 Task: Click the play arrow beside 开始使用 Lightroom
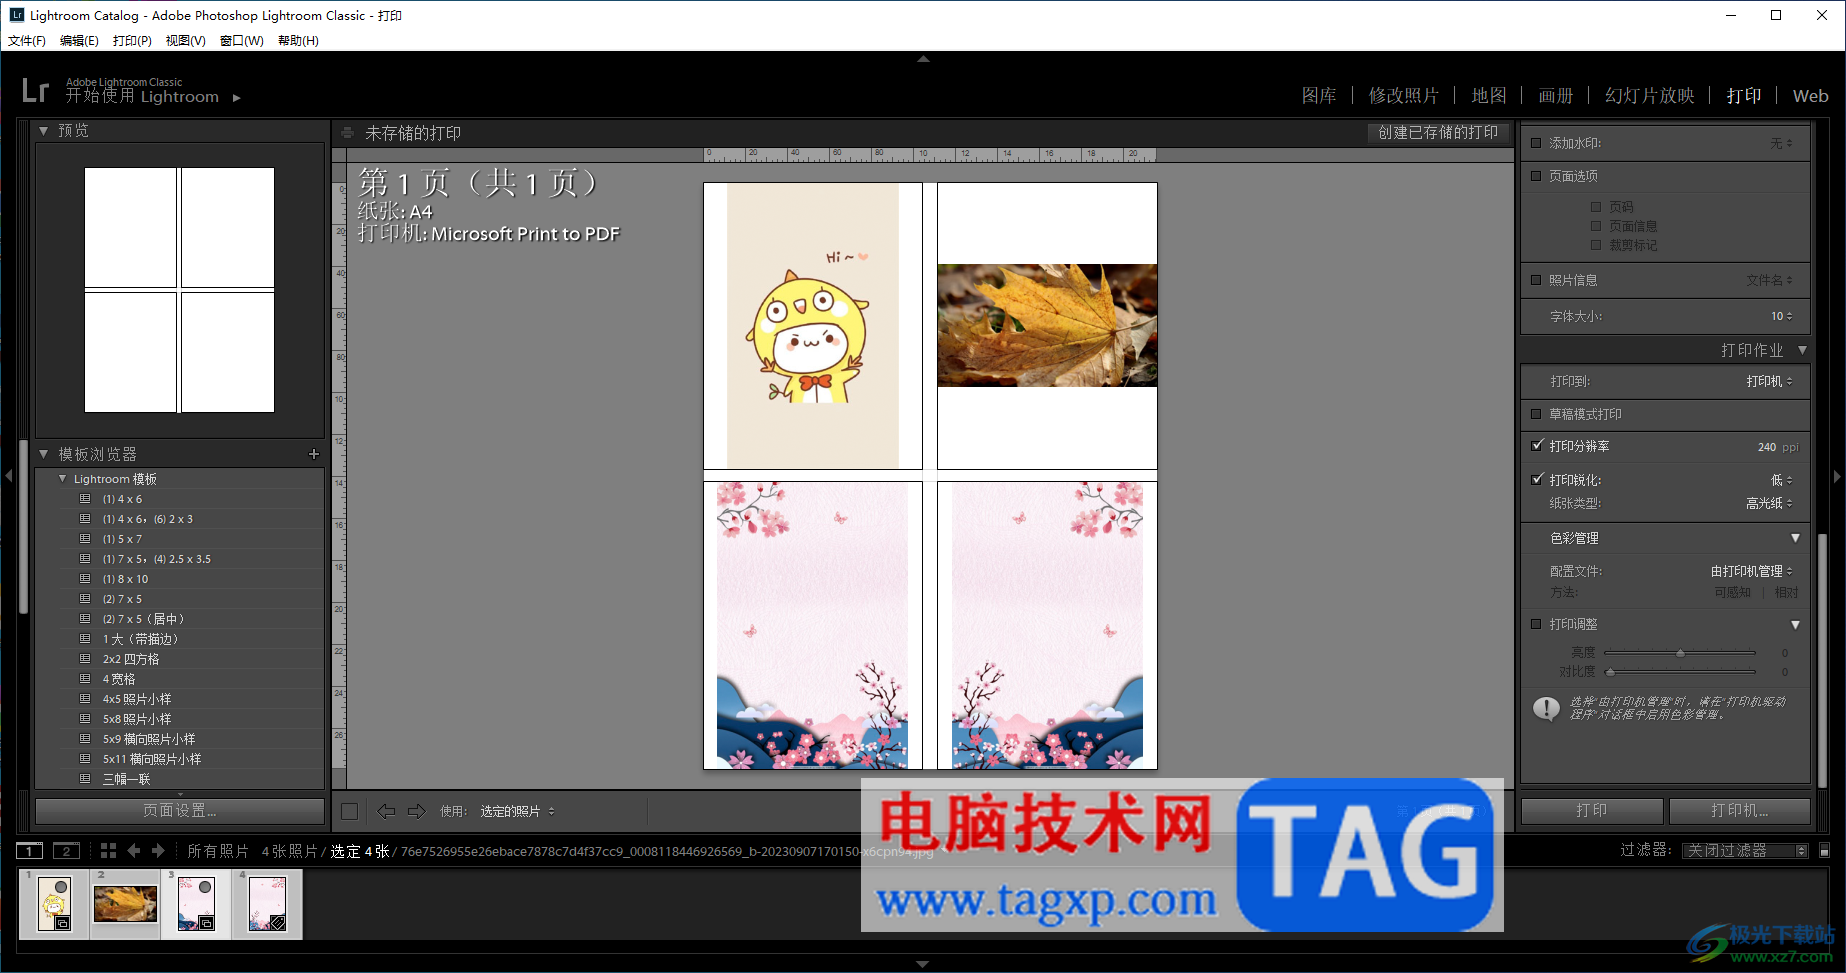(237, 98)
